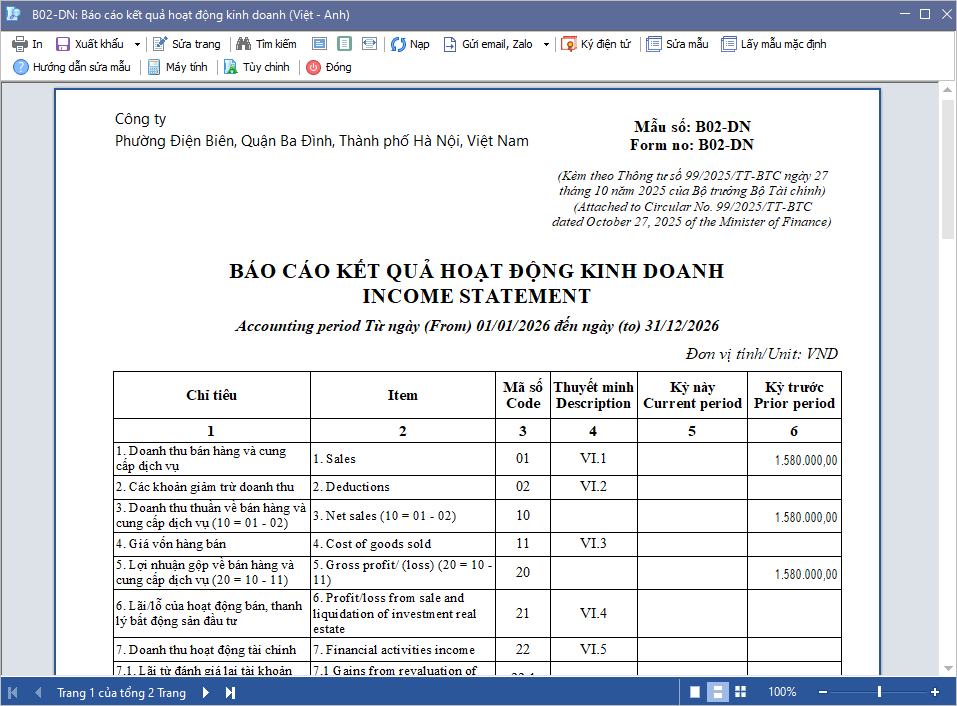Click the '1. Sales' item cell
957x706 pixels.
tap(403, 459)
